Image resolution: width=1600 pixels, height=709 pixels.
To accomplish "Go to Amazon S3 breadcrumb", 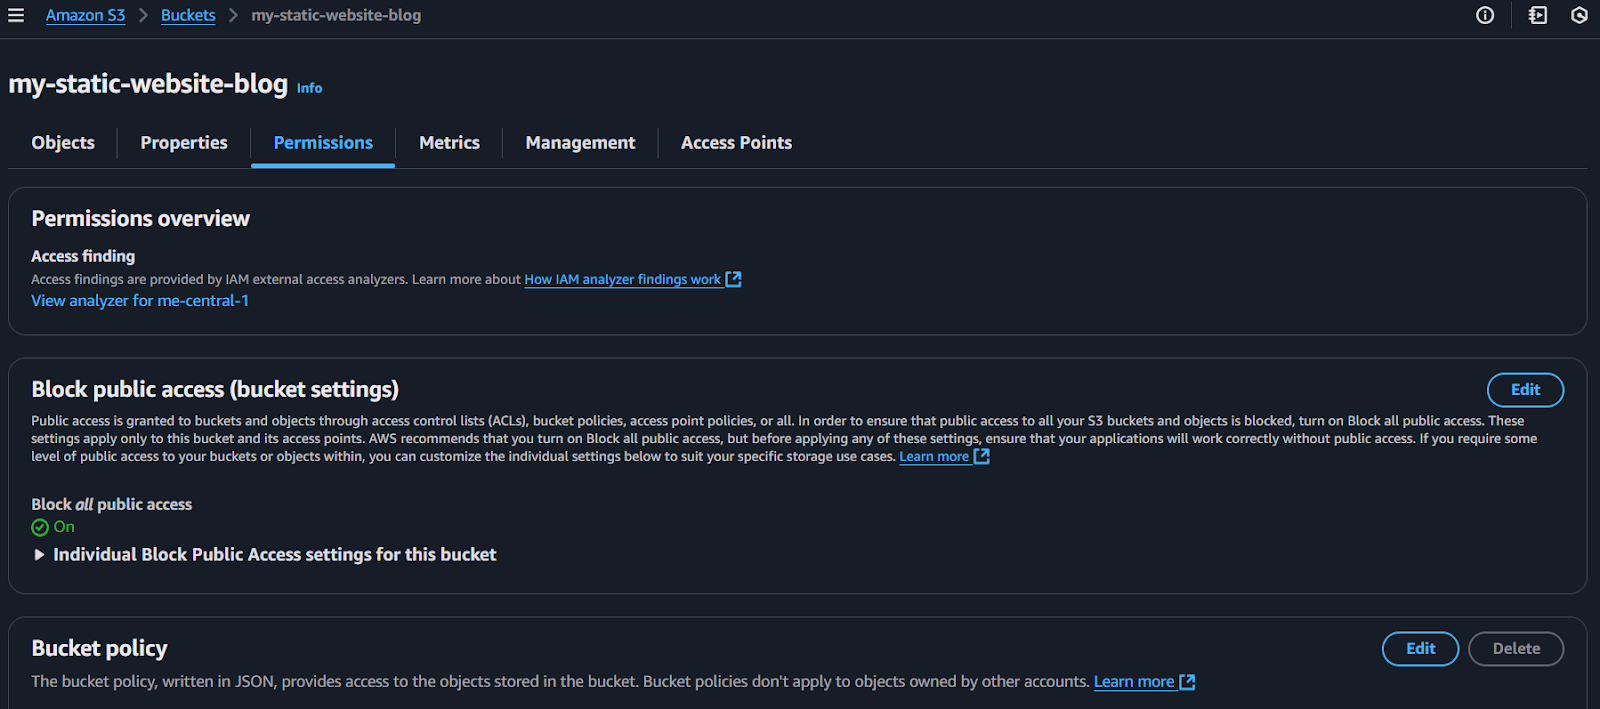I will click(x=85, y=15).
